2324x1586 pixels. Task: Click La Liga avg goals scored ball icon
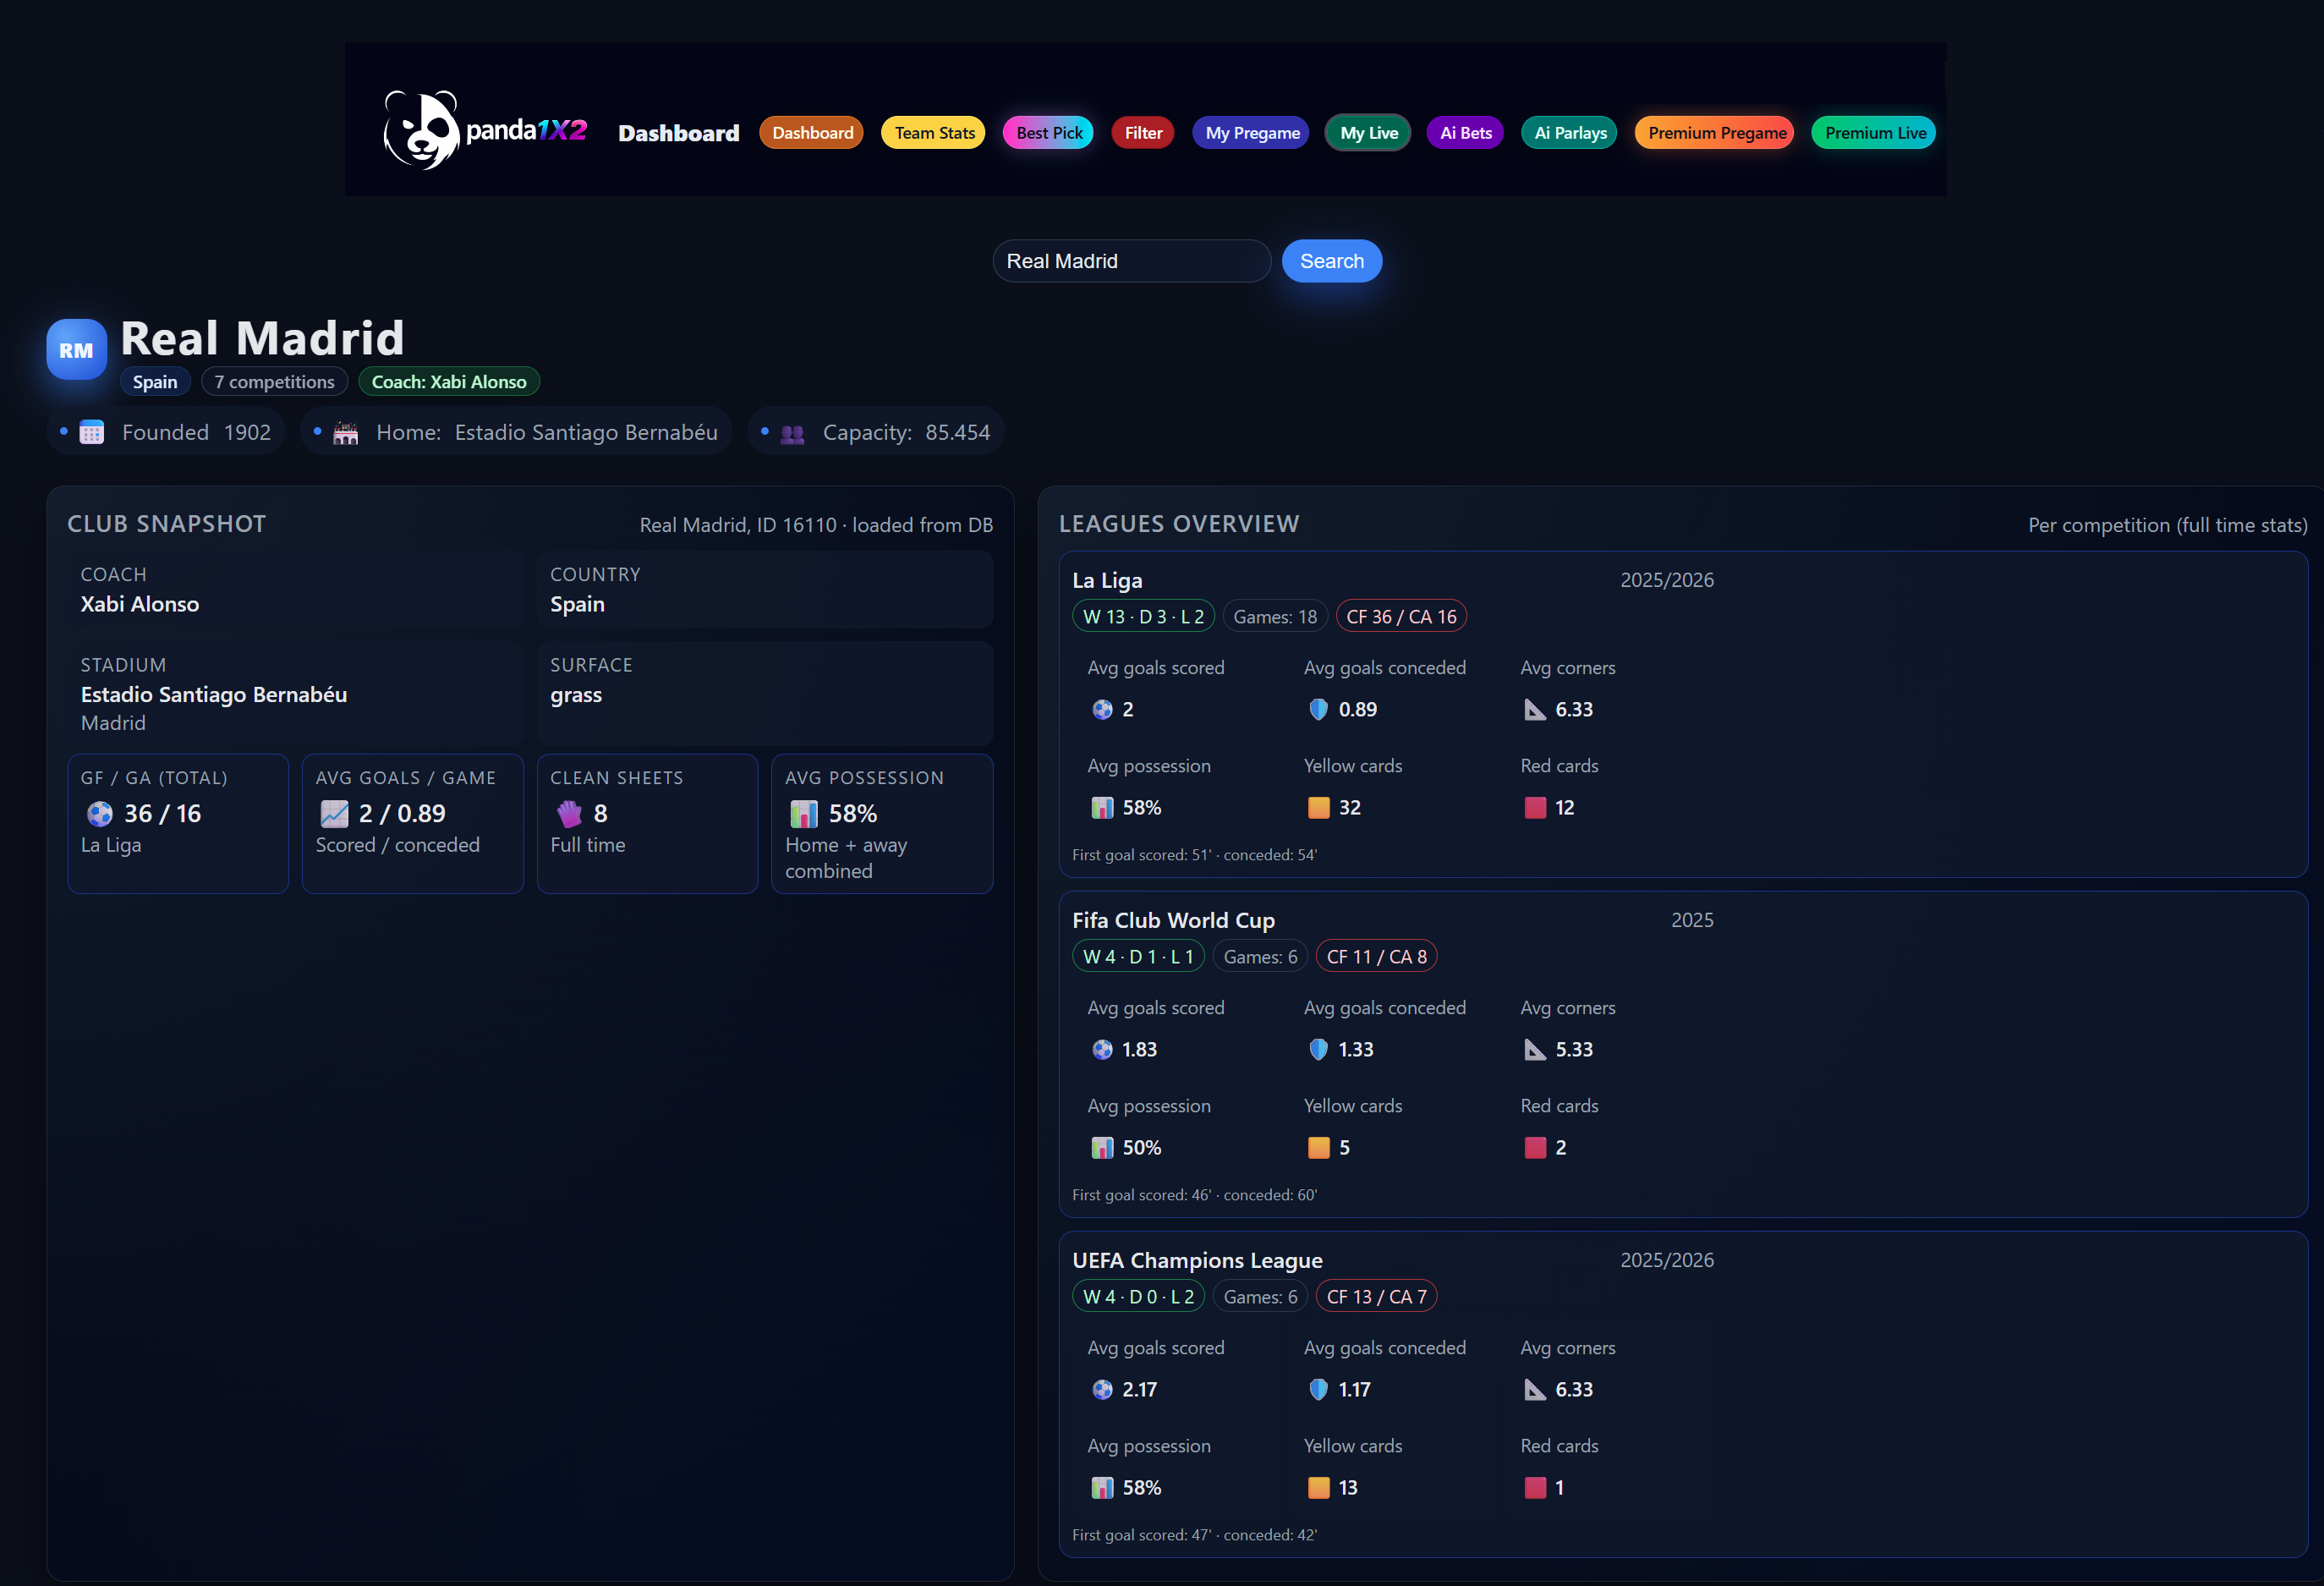[x=1102, y=709]
